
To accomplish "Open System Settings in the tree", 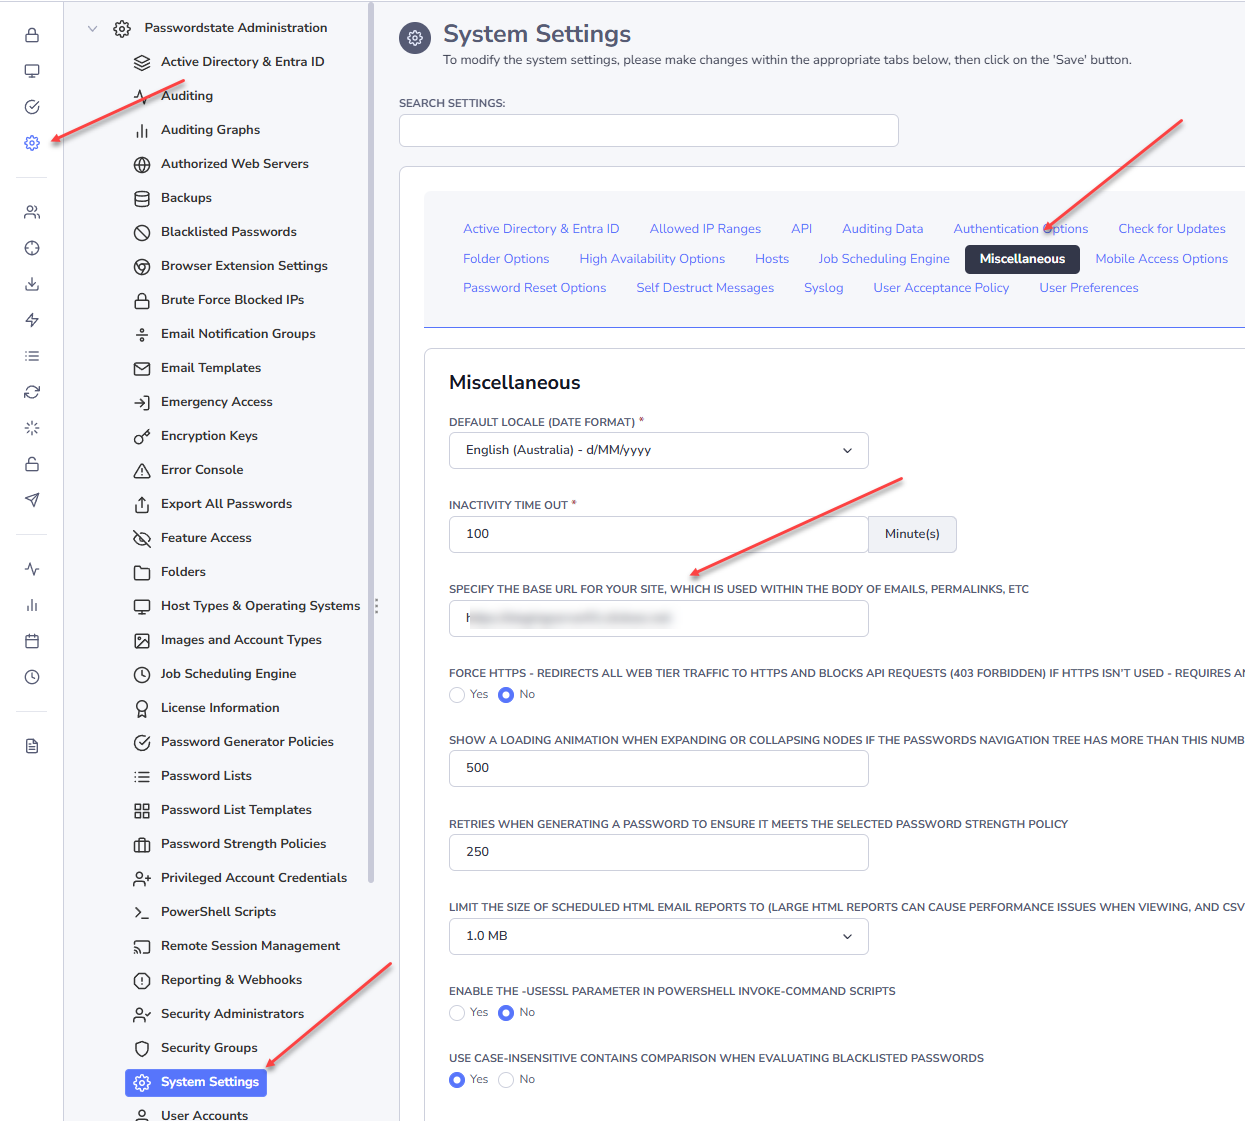I will [196, 1082].
